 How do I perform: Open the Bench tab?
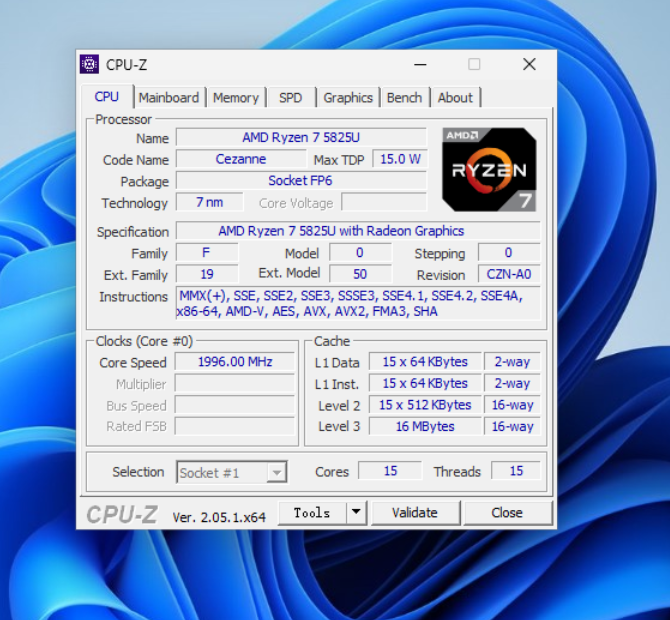click(x=404, y=98)
